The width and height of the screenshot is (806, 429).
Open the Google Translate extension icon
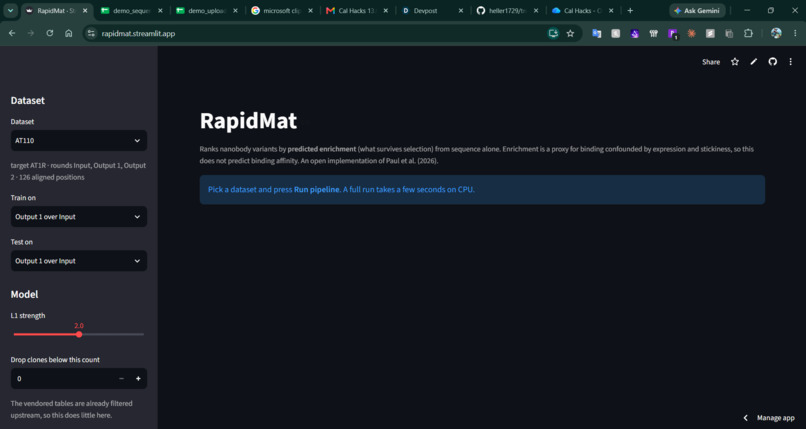(x=596, y=33)
